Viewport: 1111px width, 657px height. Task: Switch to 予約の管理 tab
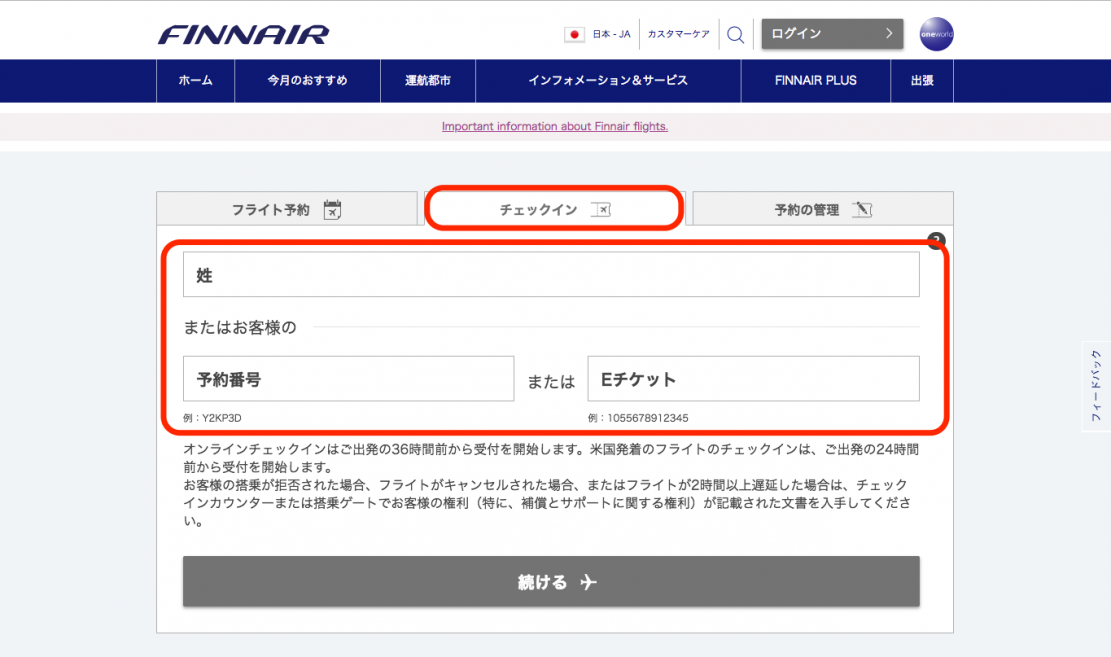pyautogui.click(x=823, y=209)
